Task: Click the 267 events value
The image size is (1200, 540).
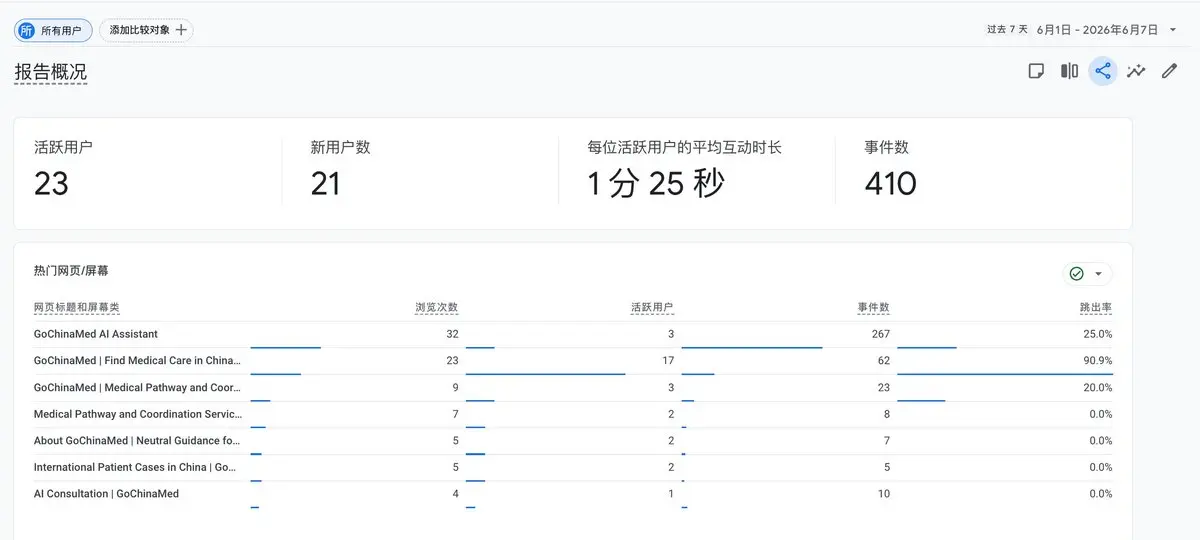Action: [881, 334]
